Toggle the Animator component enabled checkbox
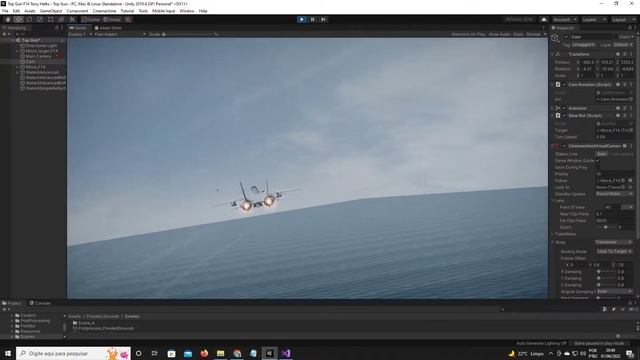 (x=565, y=108)
